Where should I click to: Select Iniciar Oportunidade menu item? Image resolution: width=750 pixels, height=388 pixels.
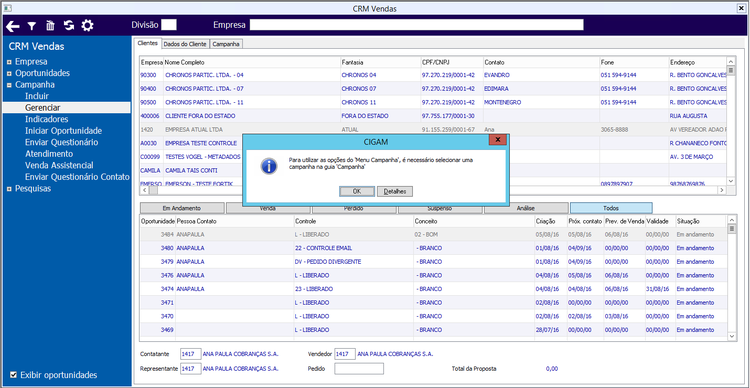click(x=64, y=131)
